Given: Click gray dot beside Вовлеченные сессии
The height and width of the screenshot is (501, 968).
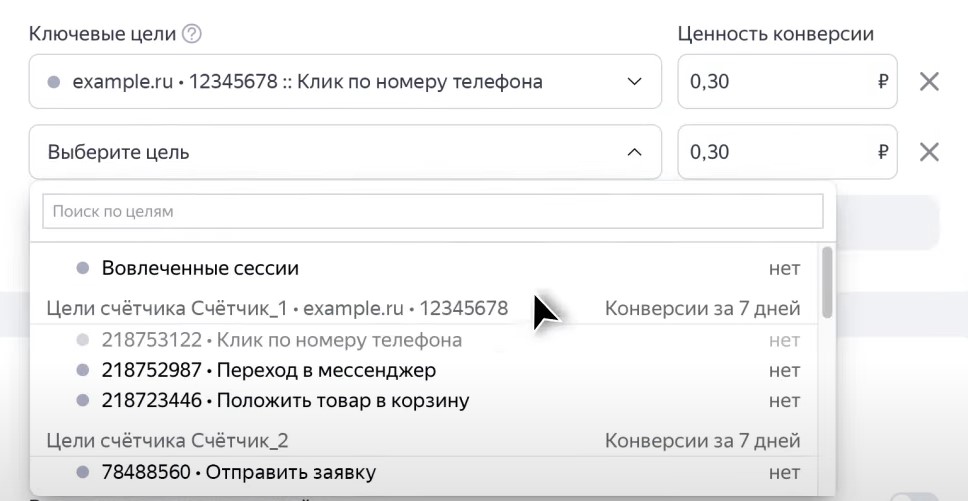Looking at the screenshot, I should 83,268.
